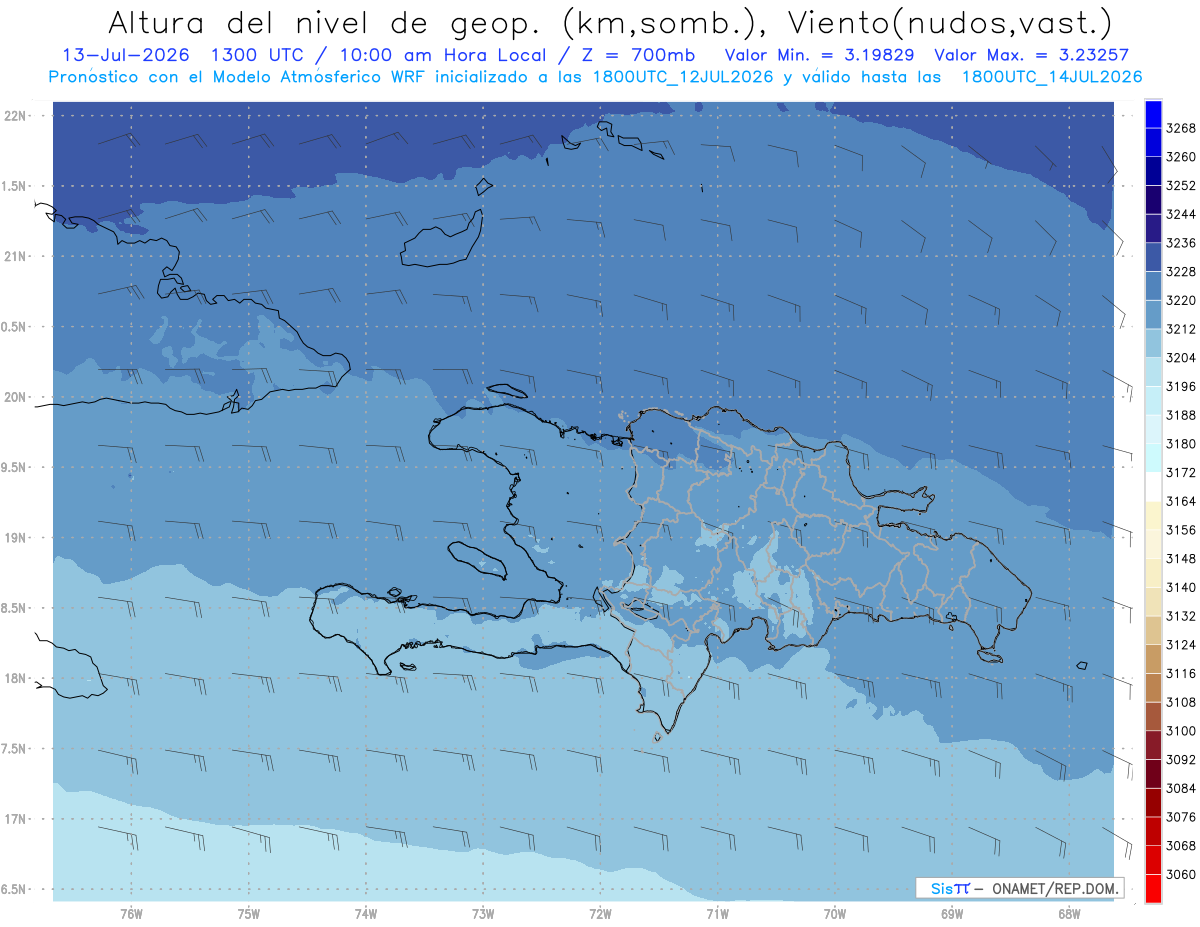Click the 3116 color bar value
Screen dimensions: 1200x927
pos(1181,673)
